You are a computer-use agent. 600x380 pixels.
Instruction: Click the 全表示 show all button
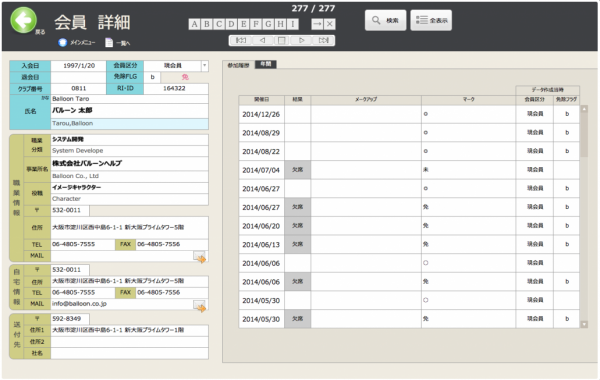431,20
